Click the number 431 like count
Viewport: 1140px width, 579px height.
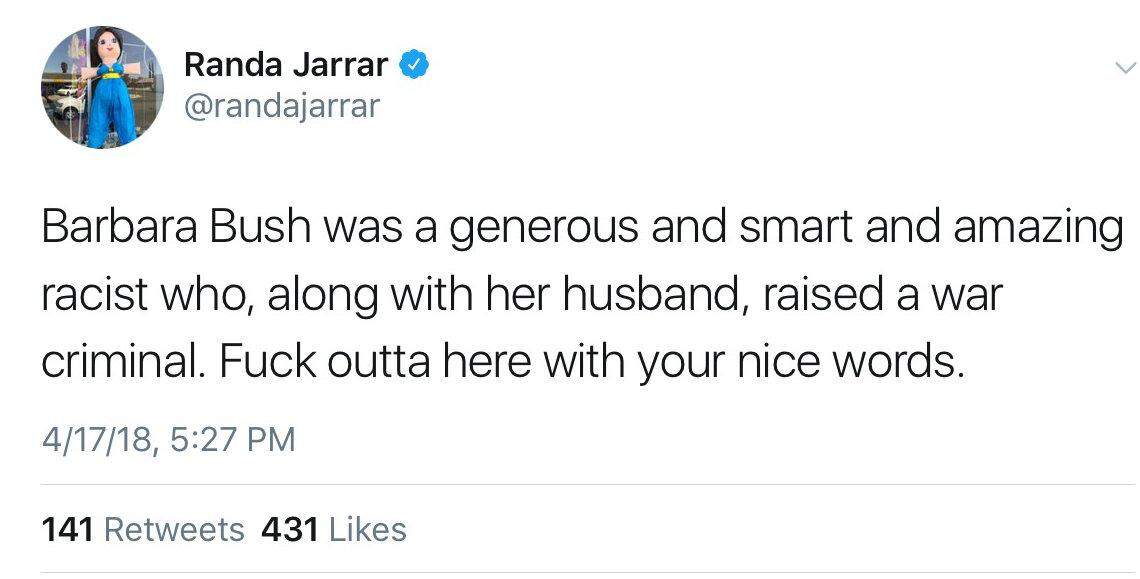click(288, 529)
